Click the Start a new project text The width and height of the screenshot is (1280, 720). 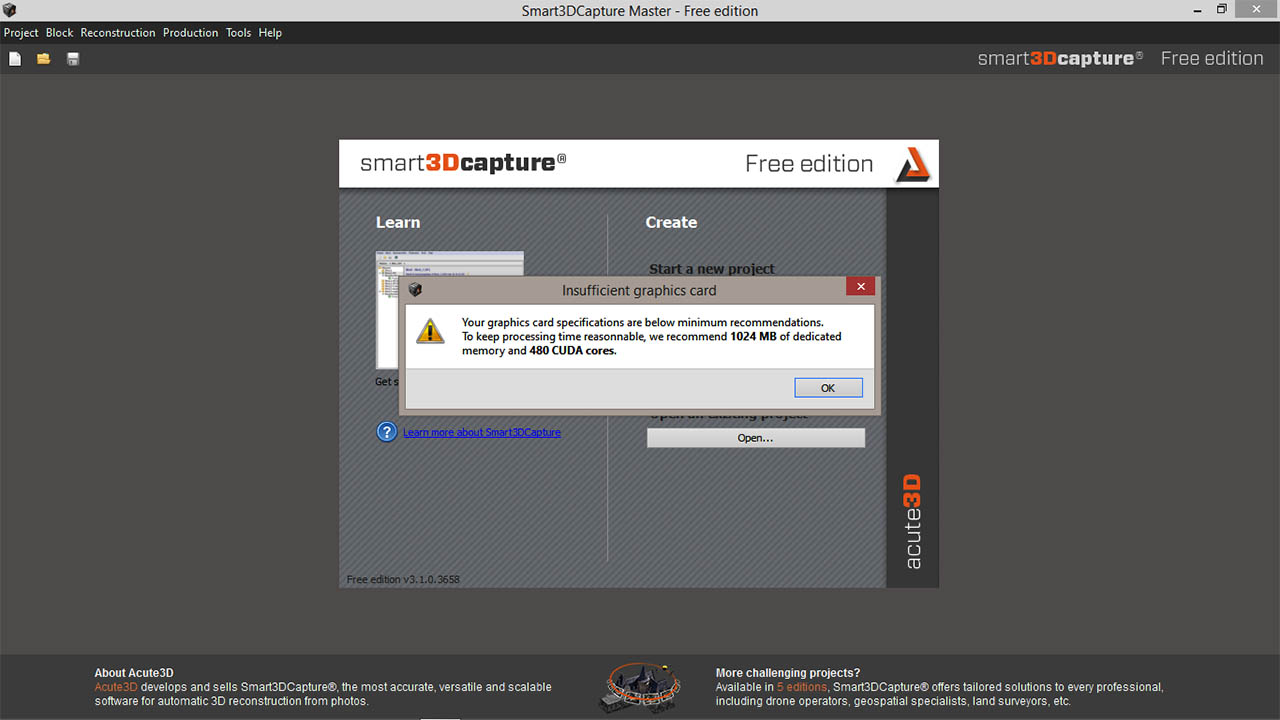click(x=712, y=269)
